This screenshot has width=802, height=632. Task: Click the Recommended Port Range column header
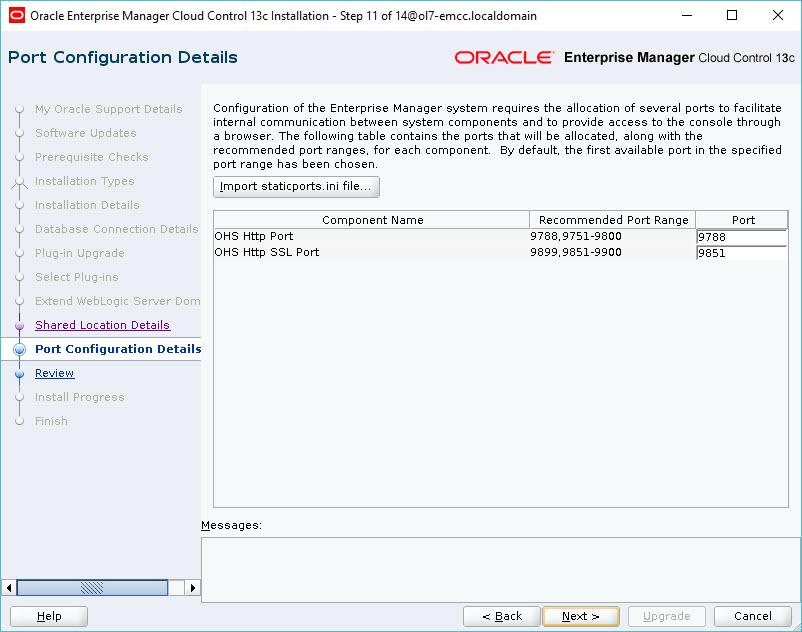613,220
